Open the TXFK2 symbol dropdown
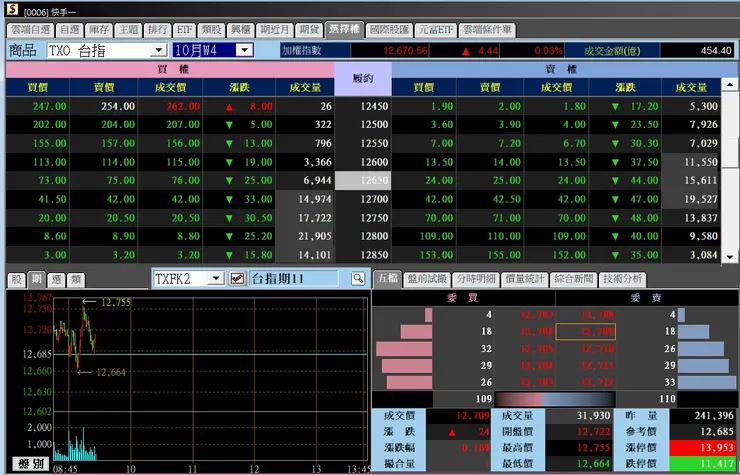The image size is (740, 475). [216, 279]
